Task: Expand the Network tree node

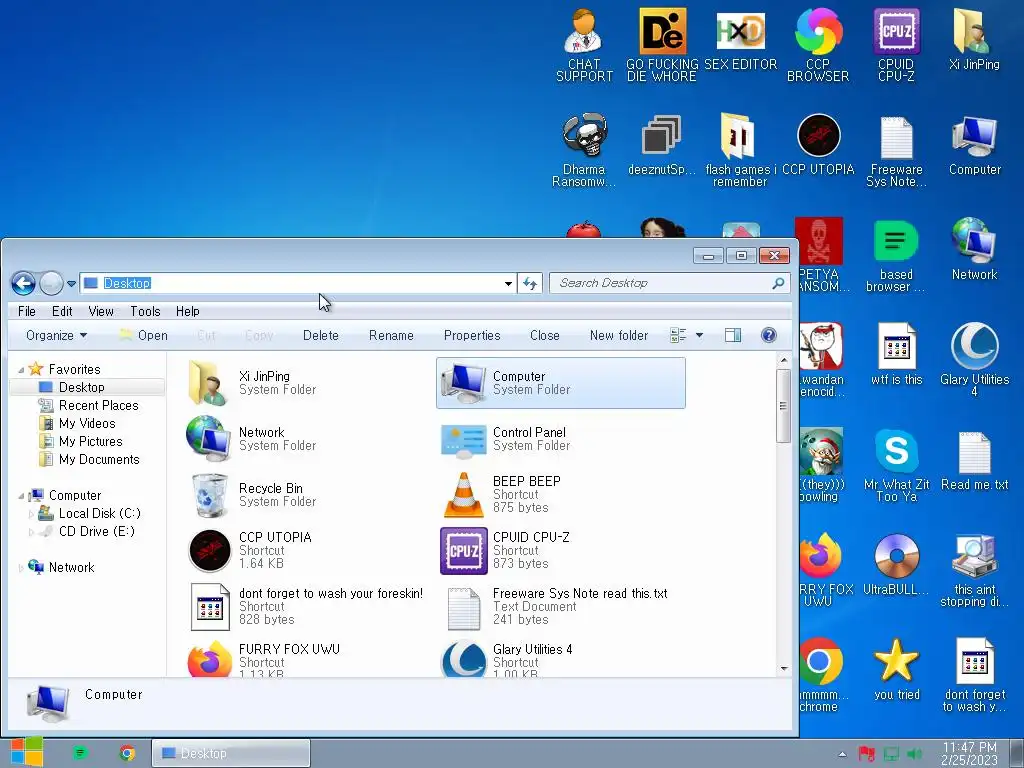Action: tap(21, 568)
